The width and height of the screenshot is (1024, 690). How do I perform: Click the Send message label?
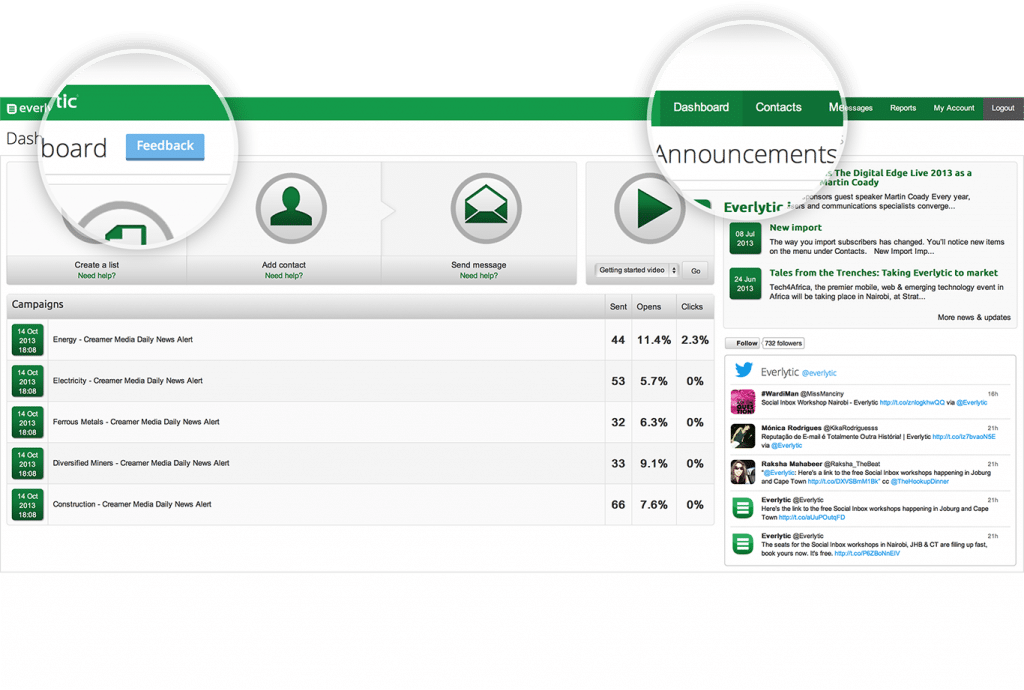click(x=479, y=265)
